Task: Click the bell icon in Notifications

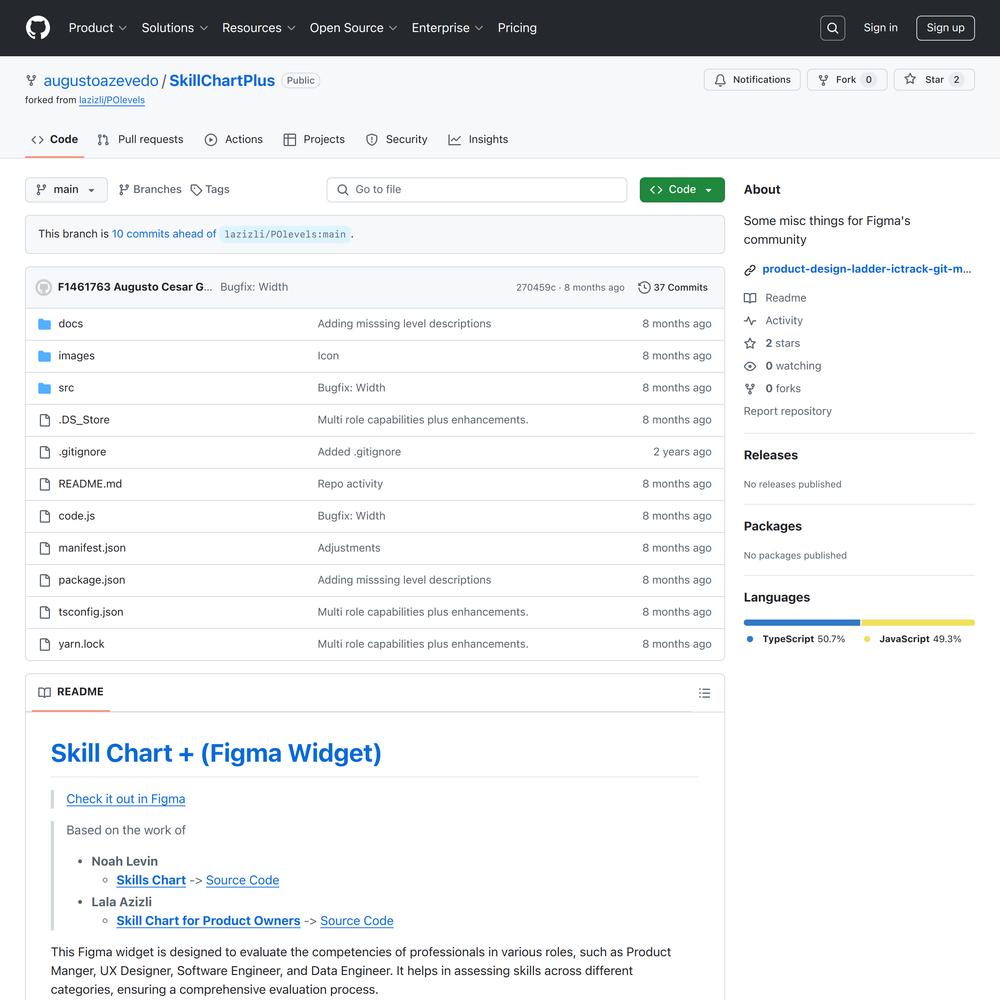Action: click(x=720, y=80)
